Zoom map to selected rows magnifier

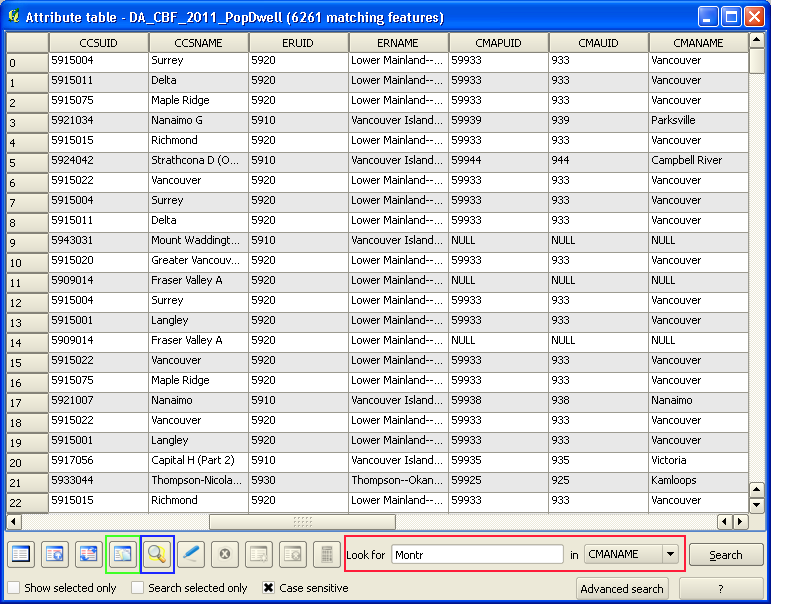click(x=157, y=554)
